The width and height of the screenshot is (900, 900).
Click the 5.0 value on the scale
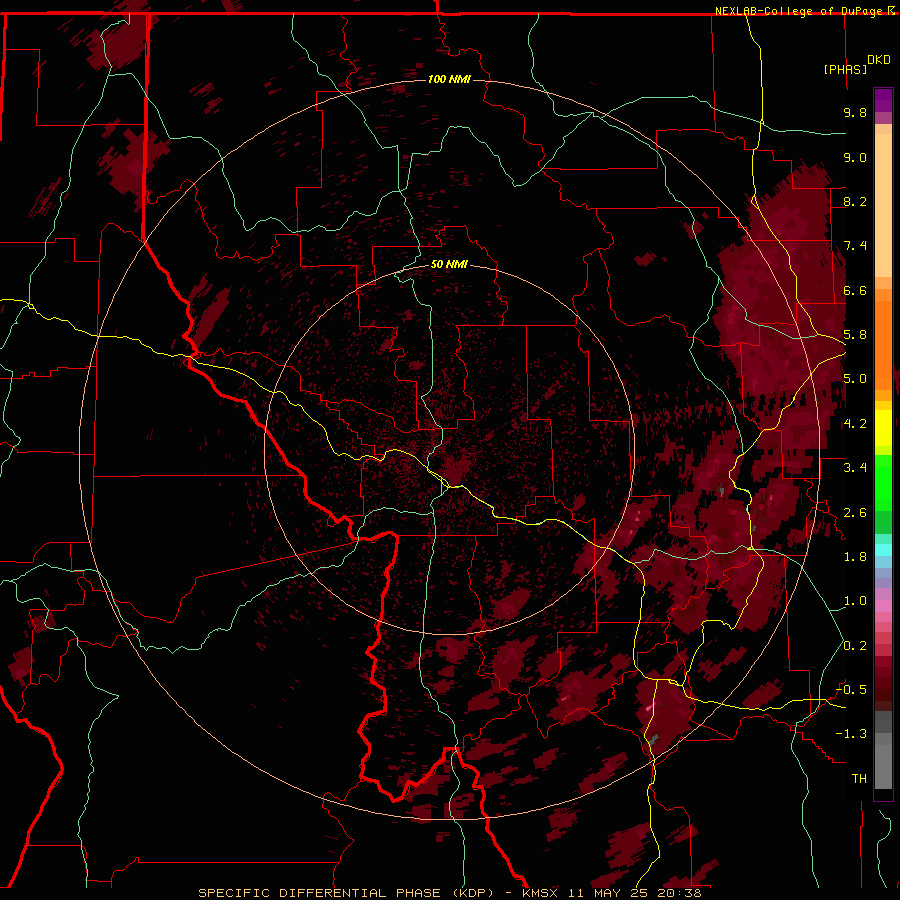pyautogui.click(x=855, y=379)
